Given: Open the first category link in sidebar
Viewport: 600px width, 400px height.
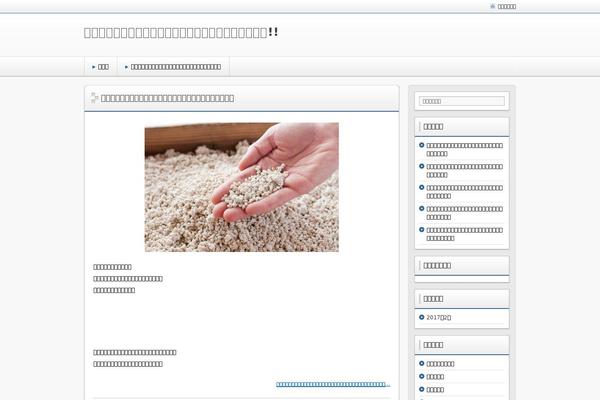Looking at the screenshot, I should pos(440,364).
